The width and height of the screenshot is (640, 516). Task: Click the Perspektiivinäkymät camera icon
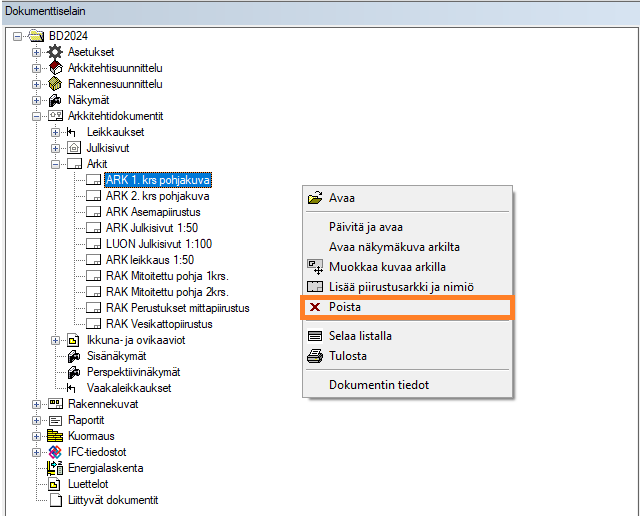pyautogui.click(x=74, y=372)
